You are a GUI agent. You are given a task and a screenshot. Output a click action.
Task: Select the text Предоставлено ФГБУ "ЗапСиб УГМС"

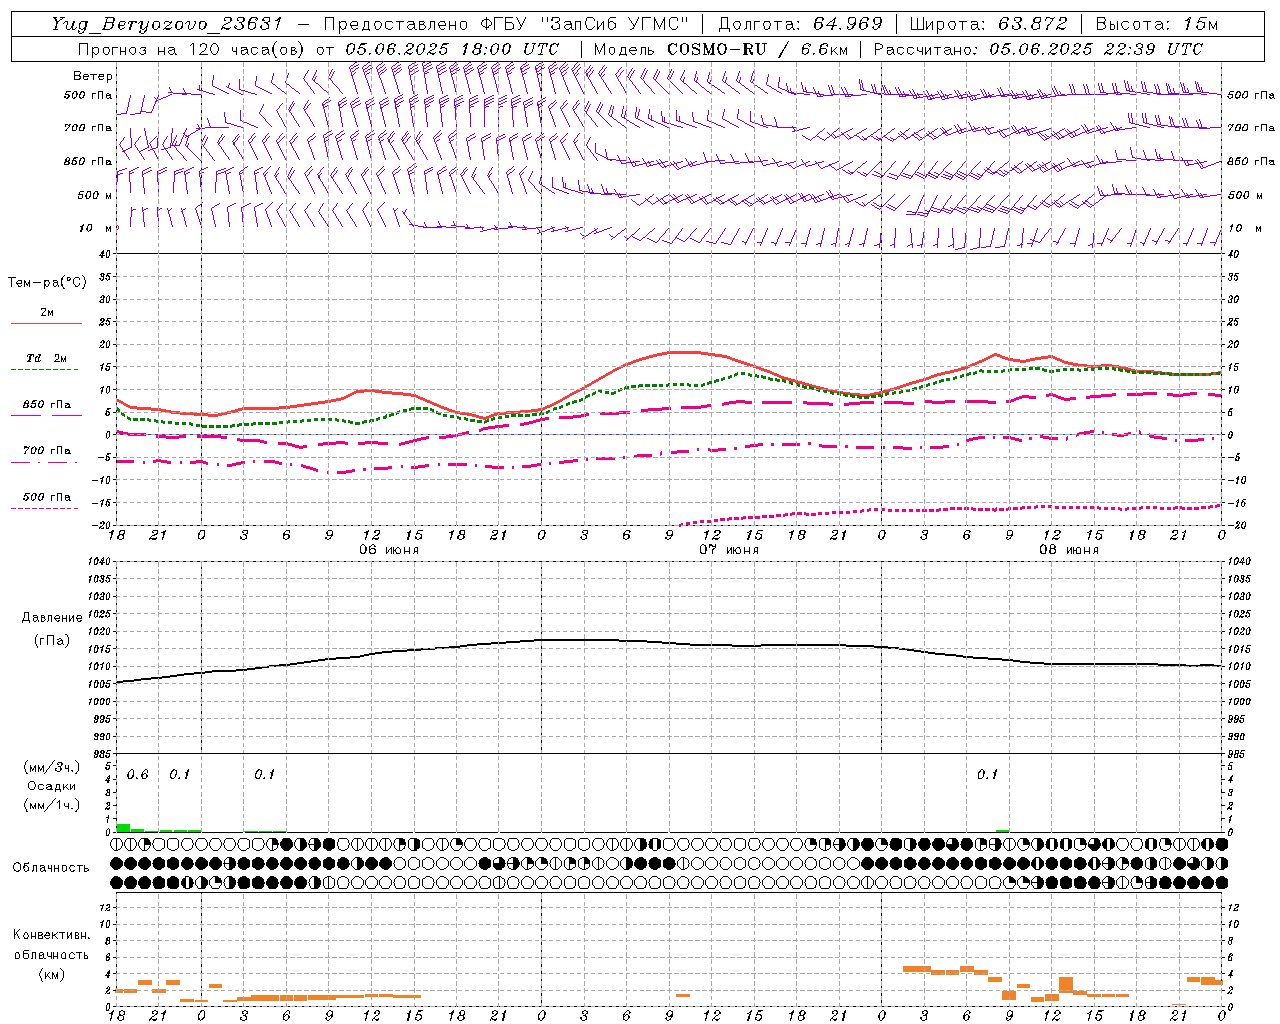point(506,24)
